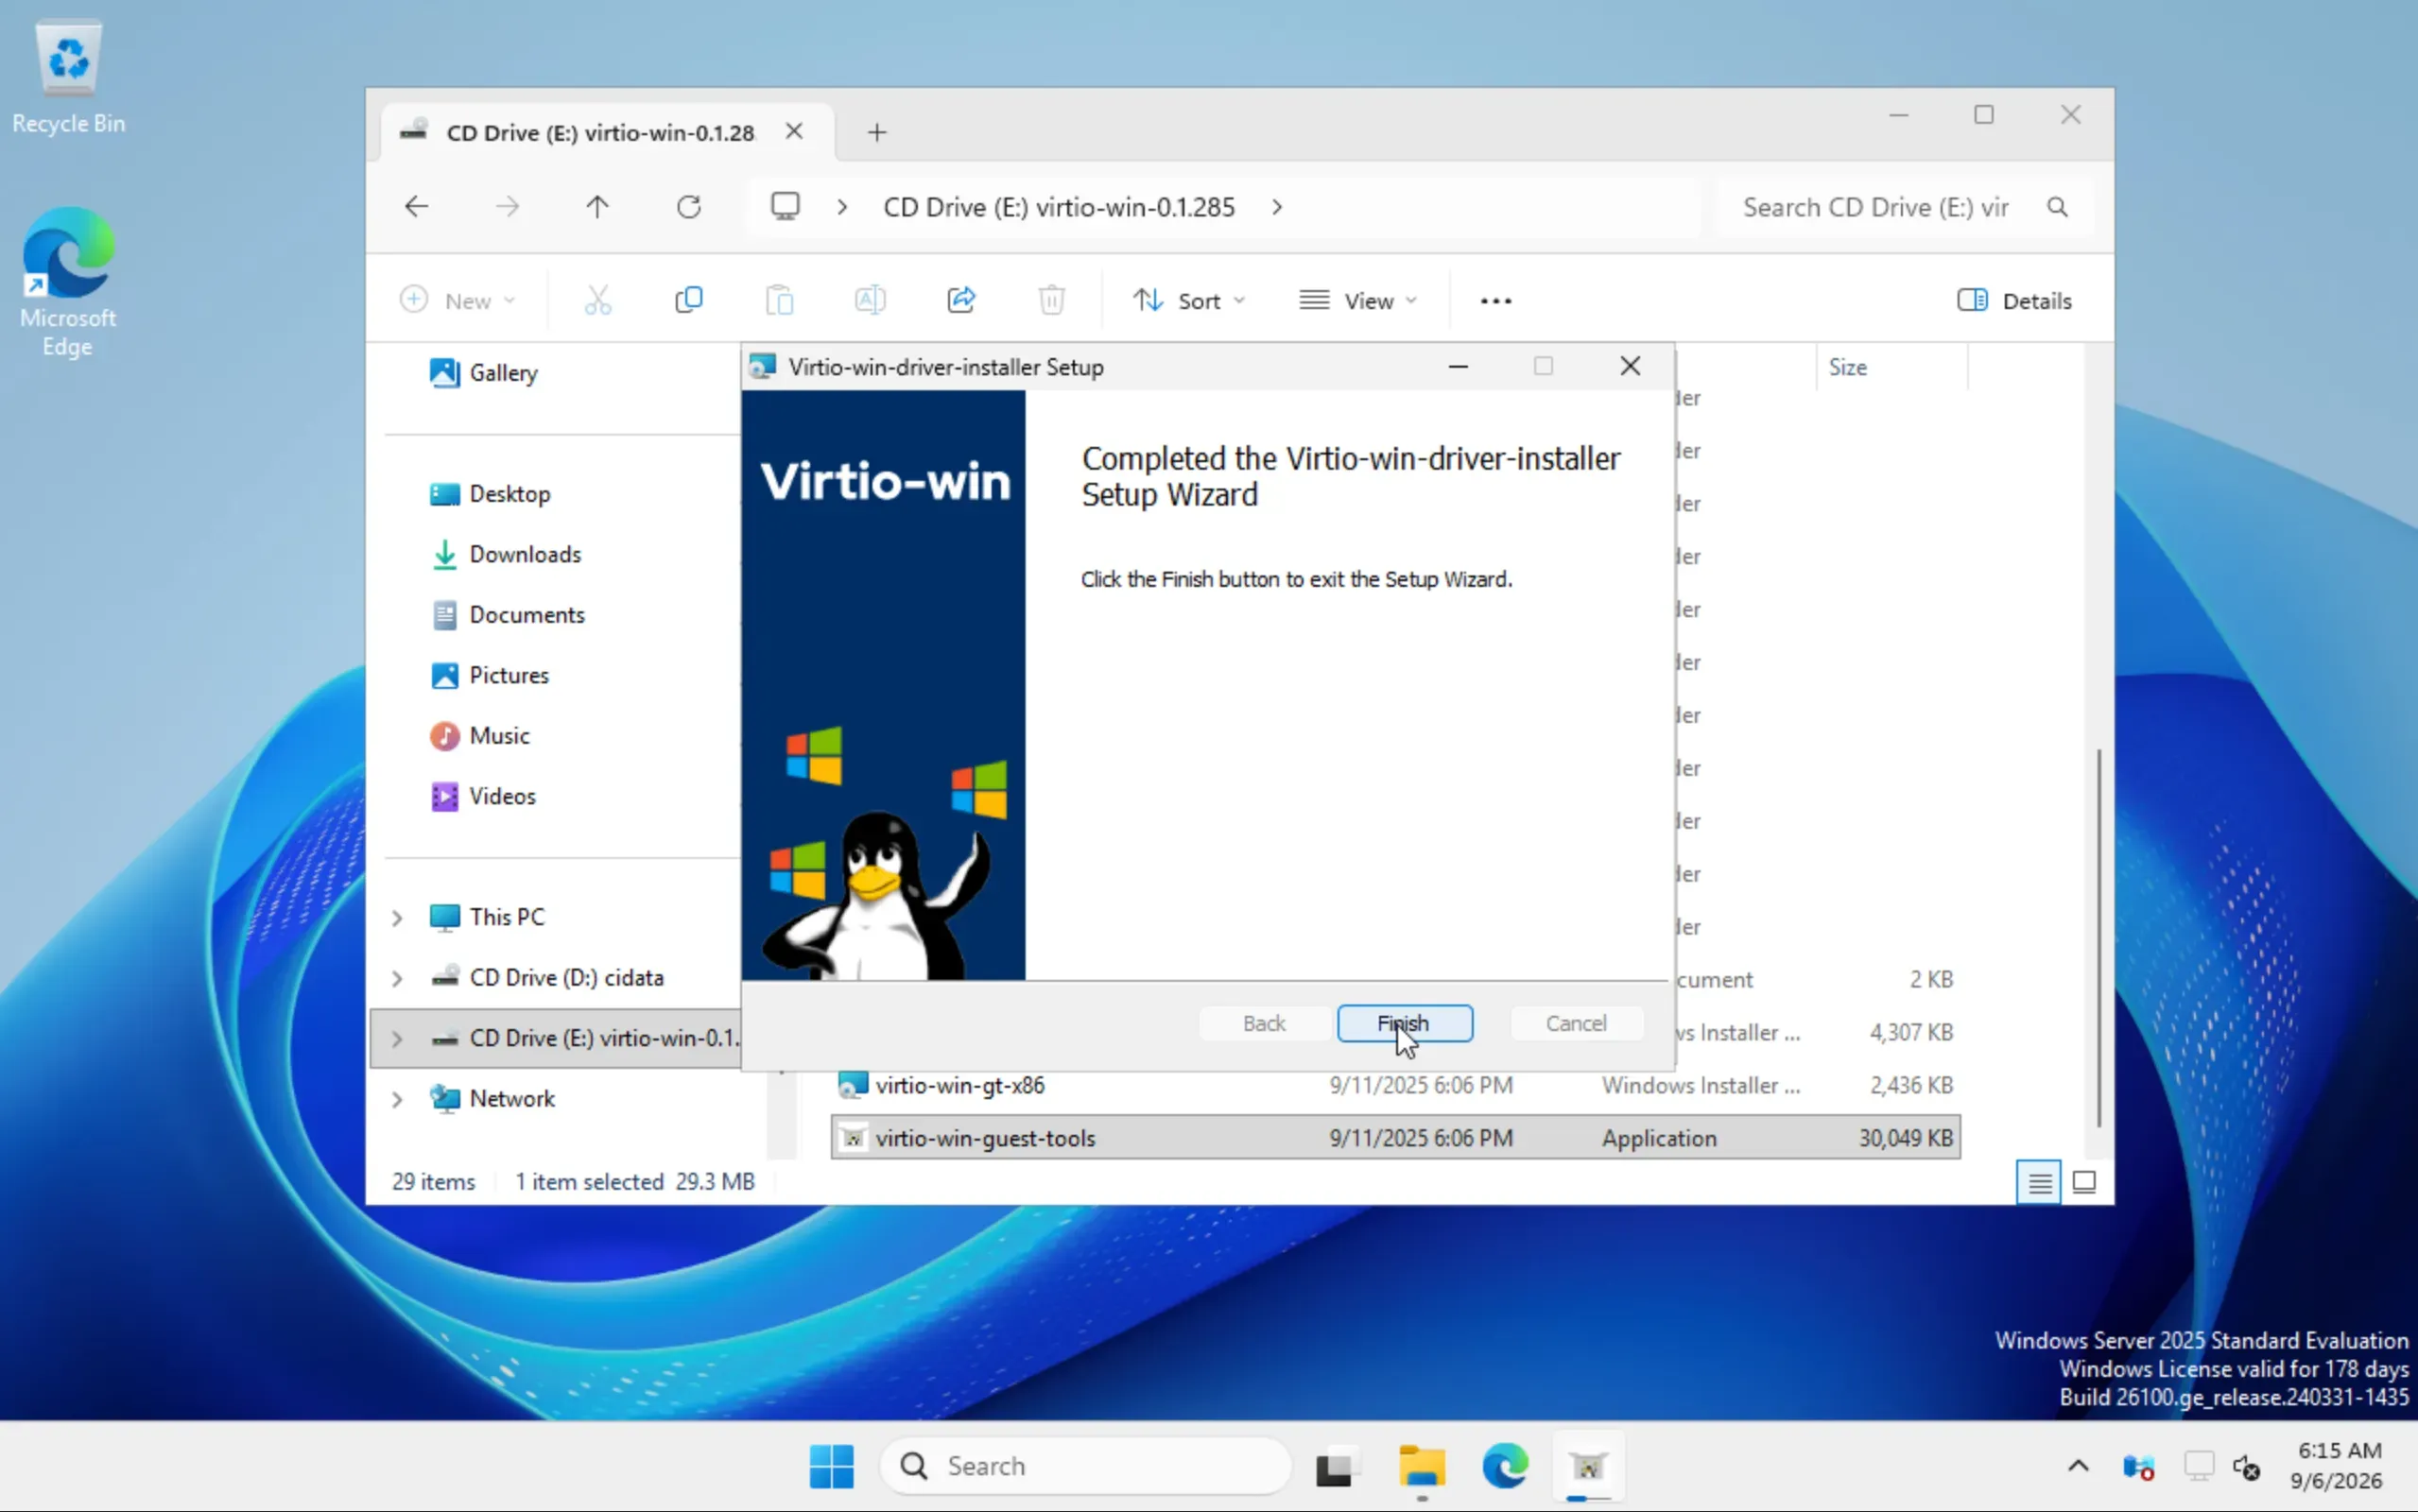The width and height of the screenshot is (2418, 1512).
Task: Open the View dropdown menu
Action: point(1358,300)
